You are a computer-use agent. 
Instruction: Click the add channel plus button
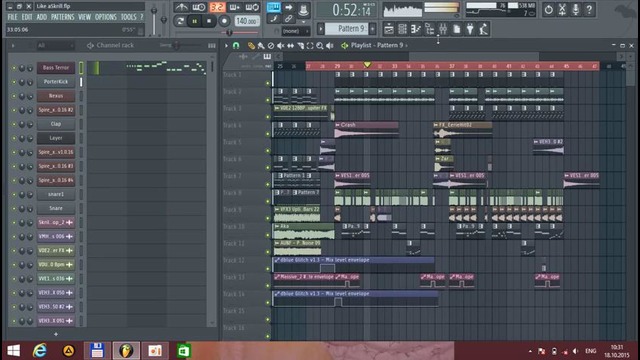[x=56, y=334]
